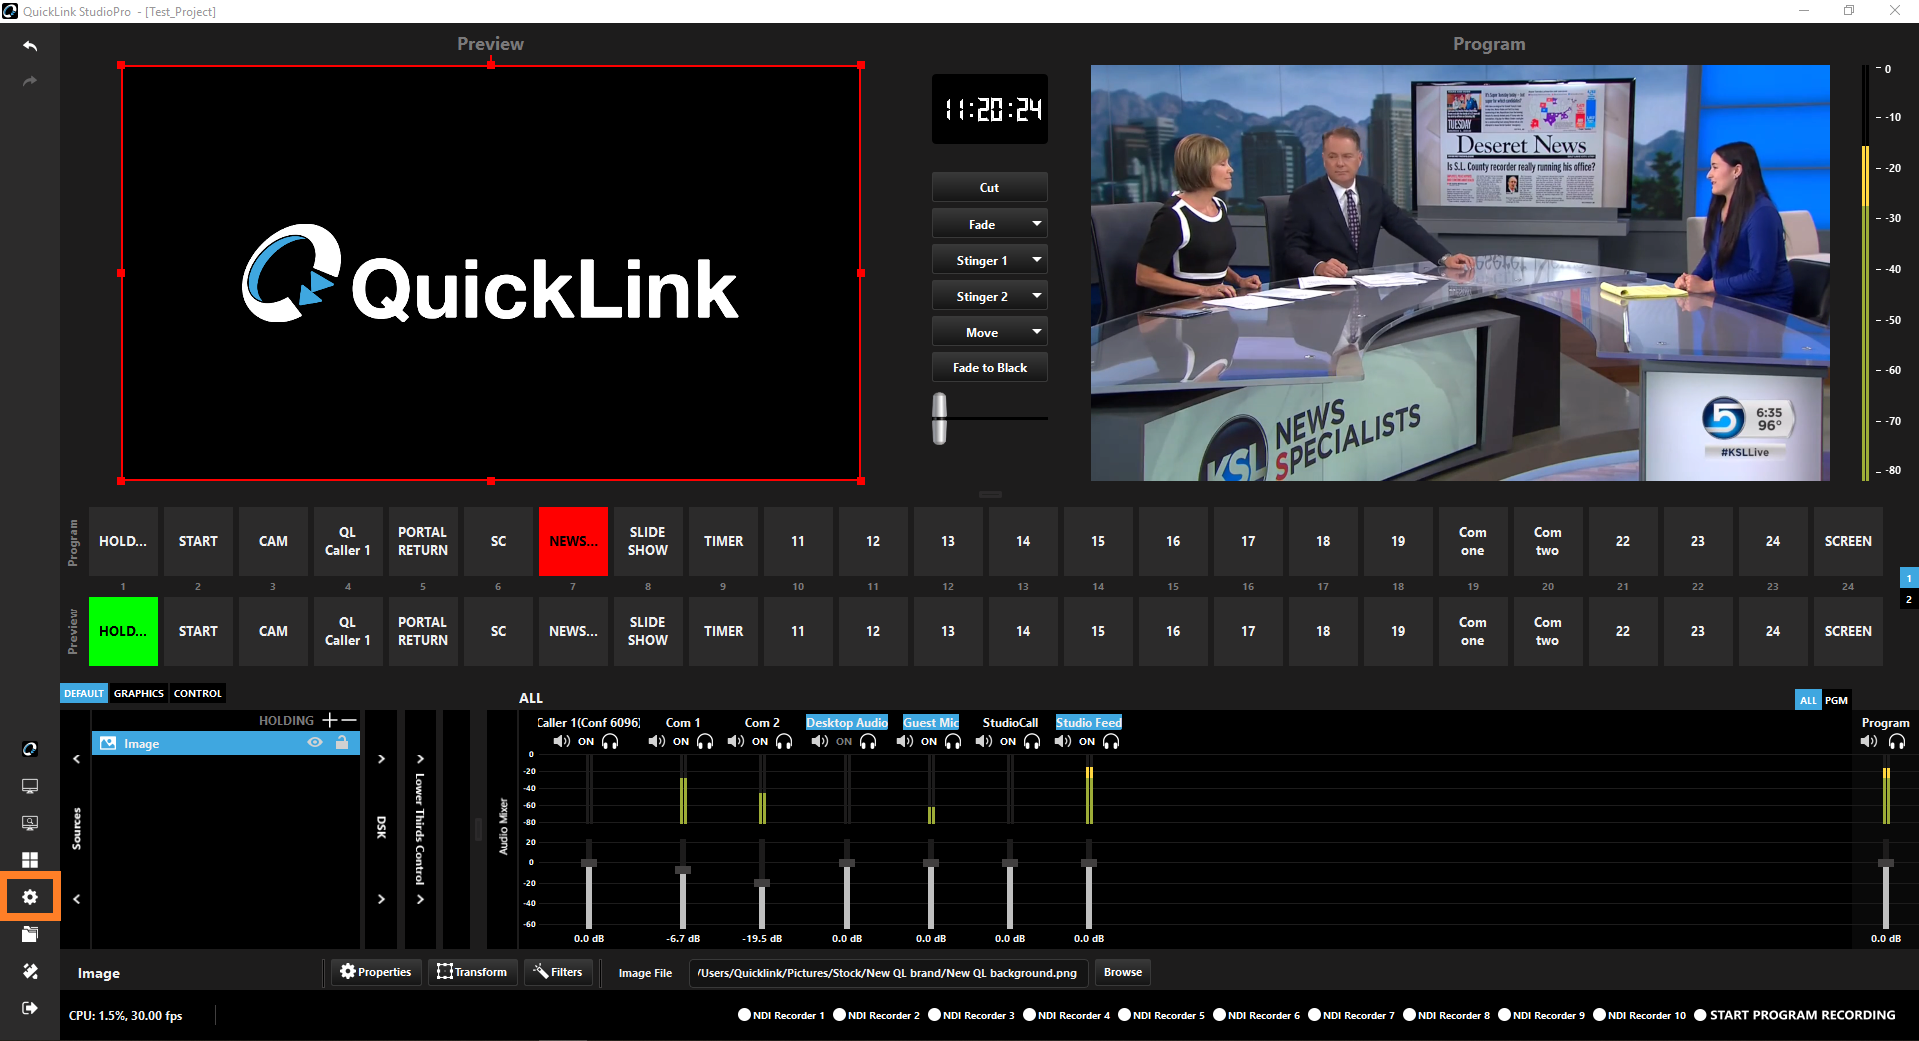Click the design tools sidebar icon

[x=30, y=971]
